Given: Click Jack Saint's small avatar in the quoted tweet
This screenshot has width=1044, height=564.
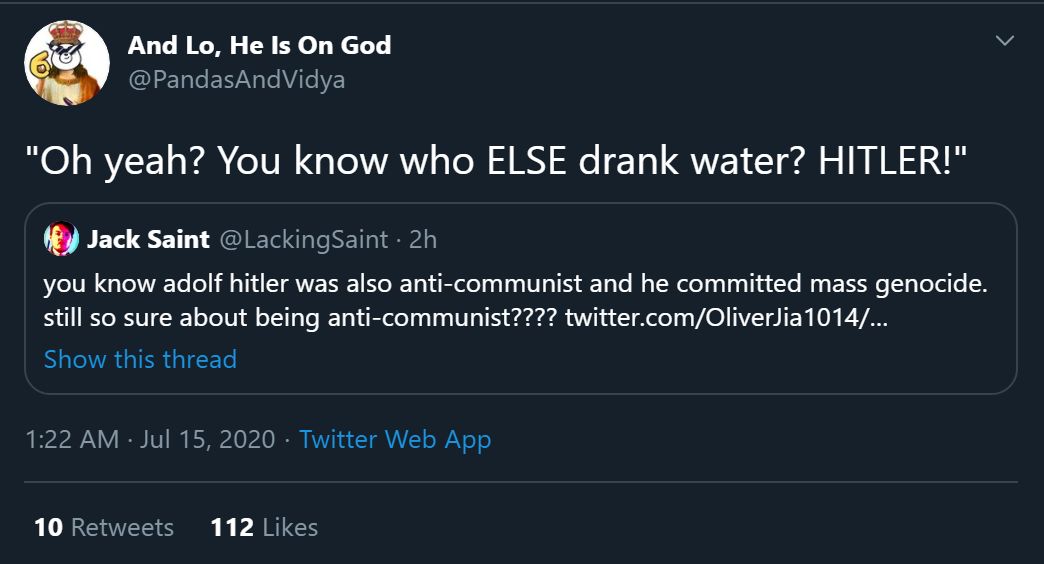Looking at the screenshot, I should [x=61, y=239].
